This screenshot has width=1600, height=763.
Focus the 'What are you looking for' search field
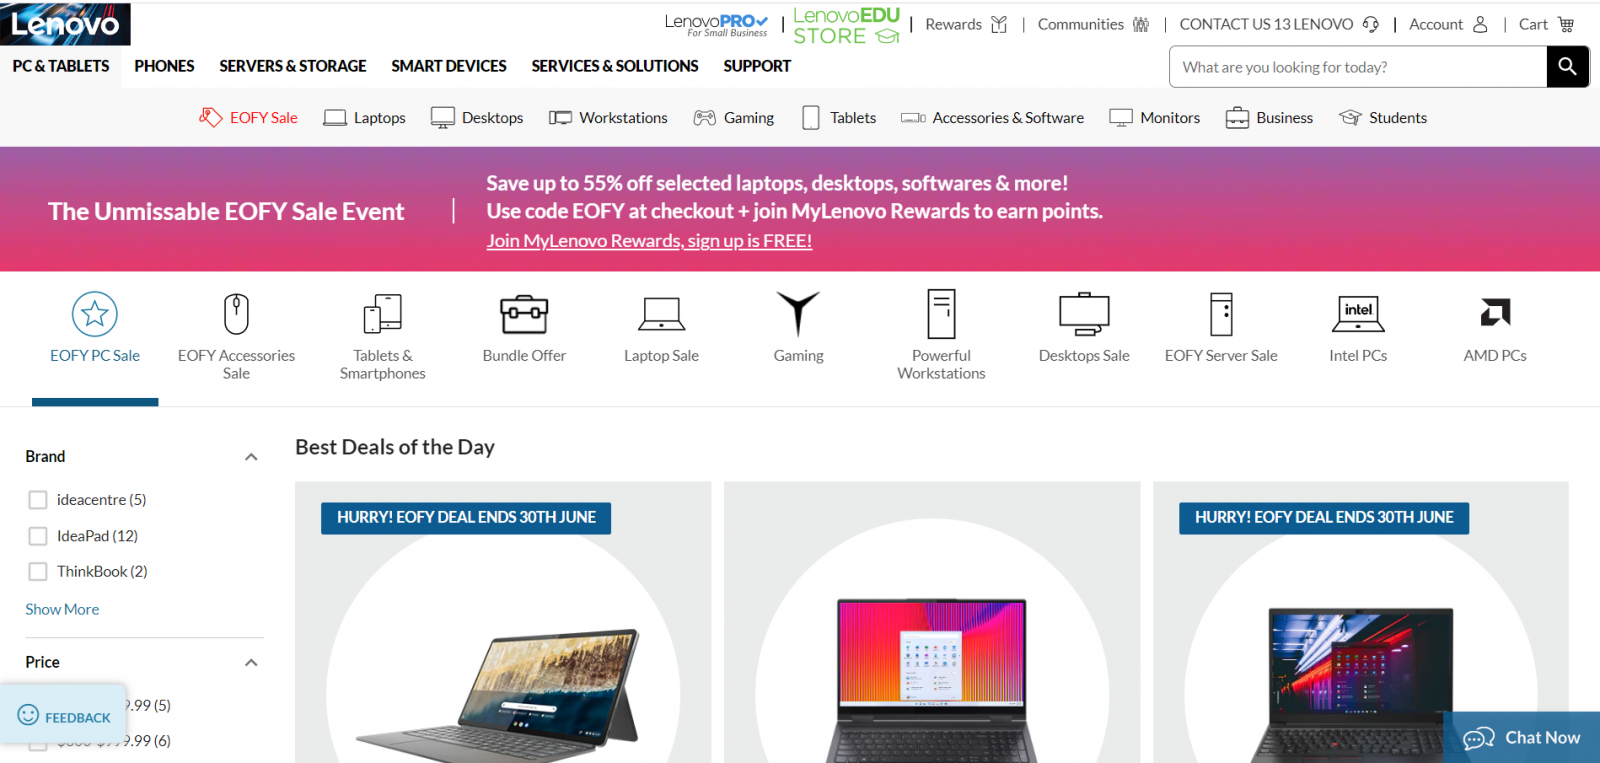[x=1358, y=67]
